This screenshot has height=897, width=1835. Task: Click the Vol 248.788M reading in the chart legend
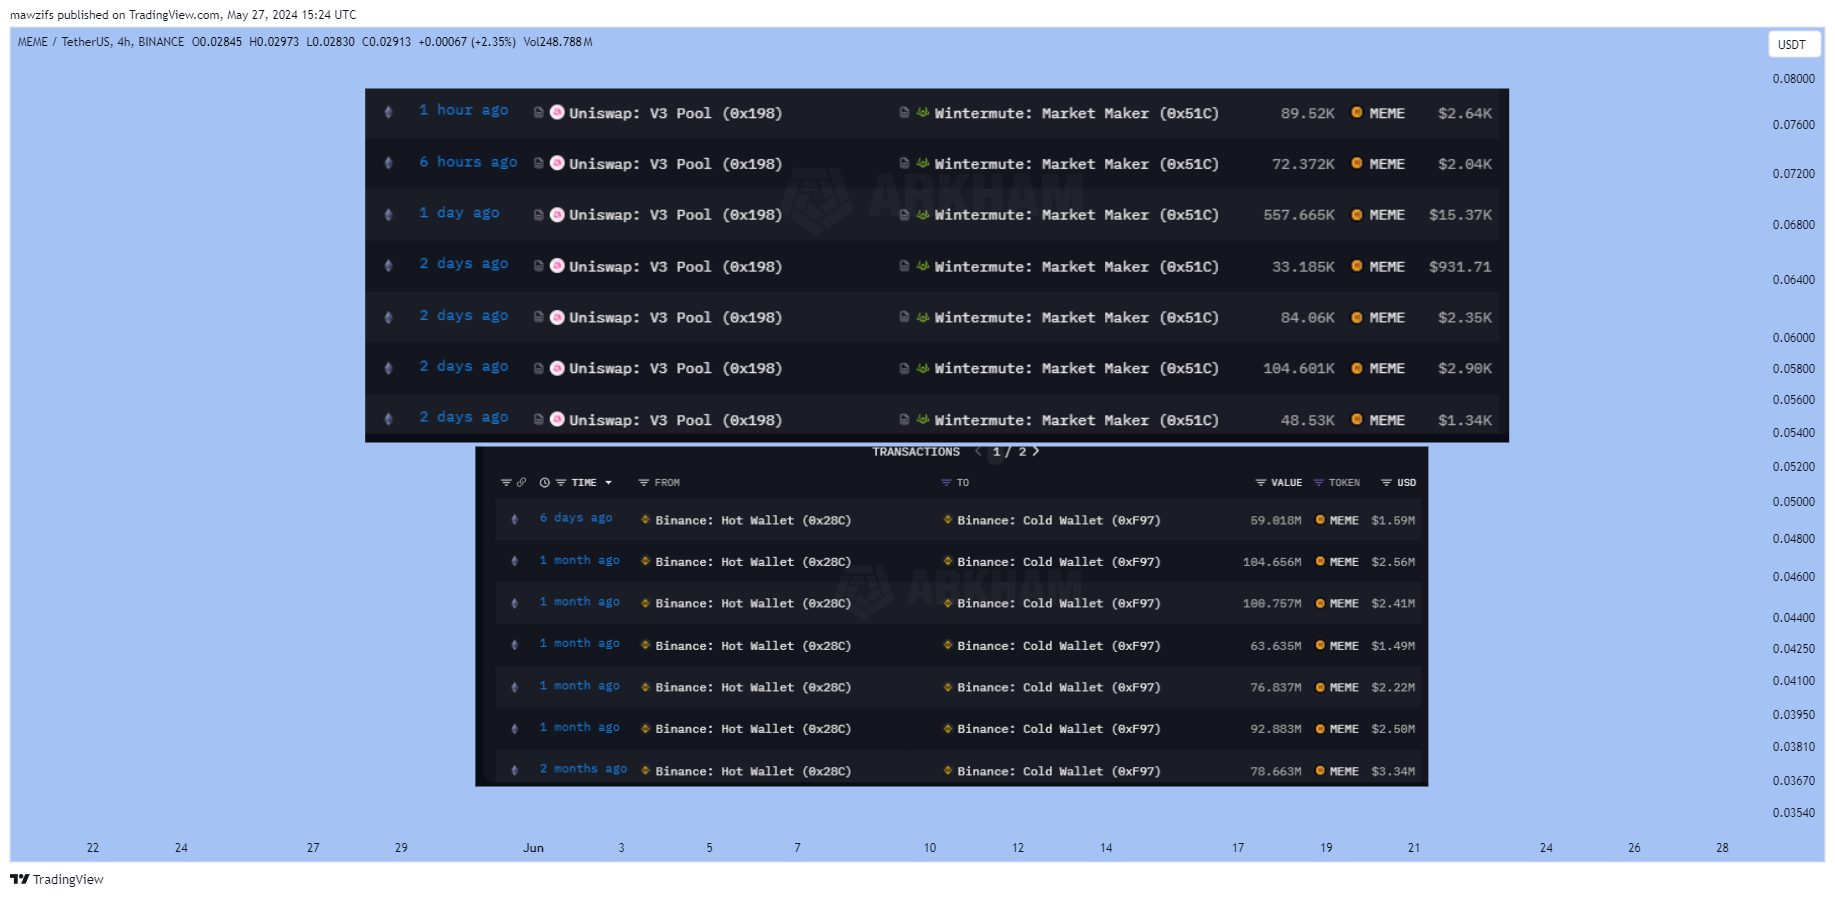[x=558, y=42]
